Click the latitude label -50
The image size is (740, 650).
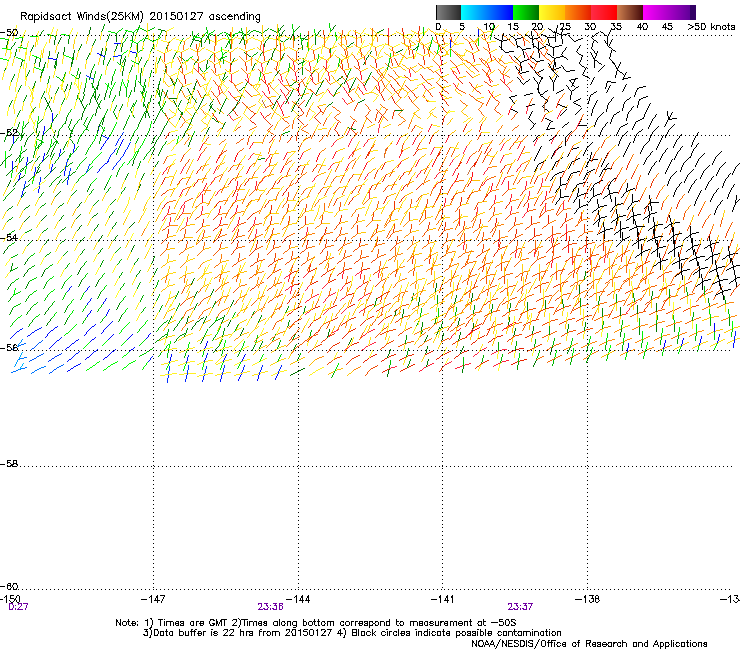coord(9,33)
